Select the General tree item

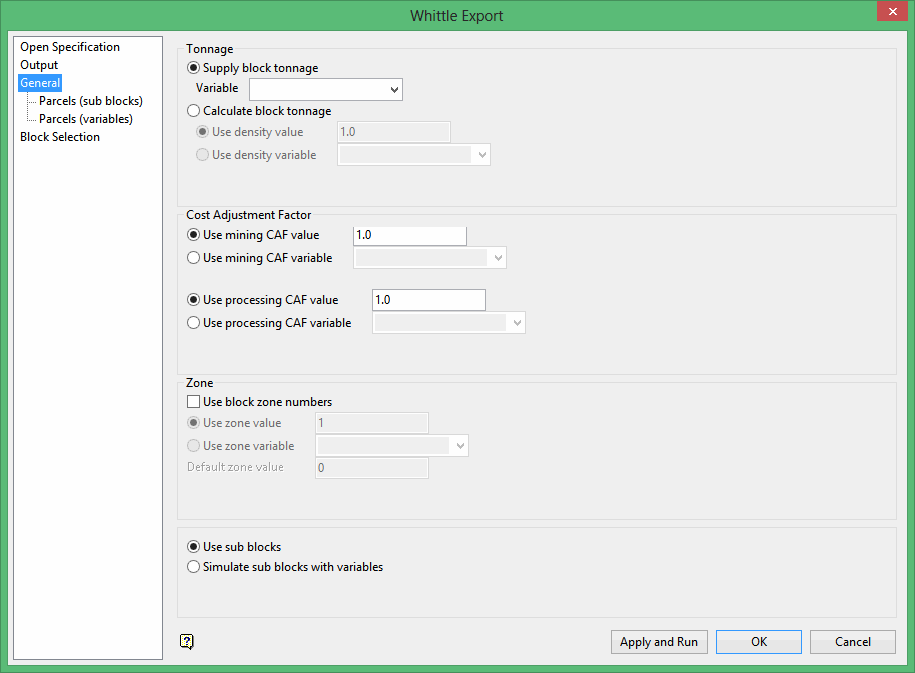click(40, 83)
